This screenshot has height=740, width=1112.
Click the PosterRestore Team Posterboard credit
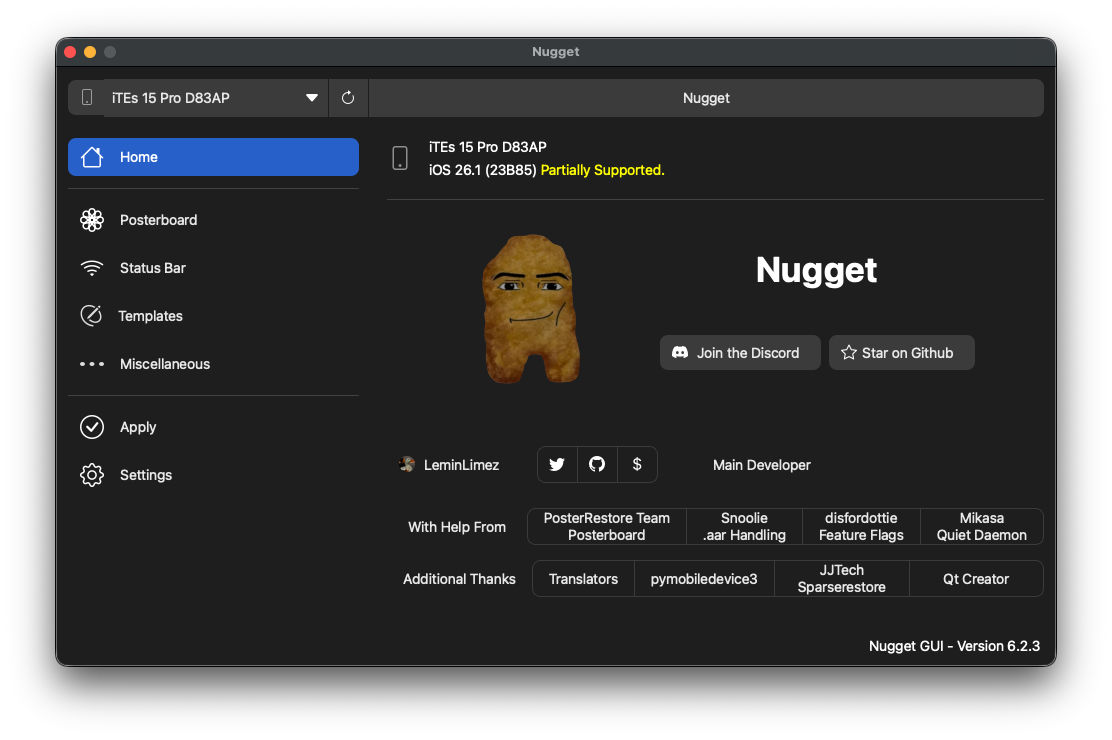(607, 527)
